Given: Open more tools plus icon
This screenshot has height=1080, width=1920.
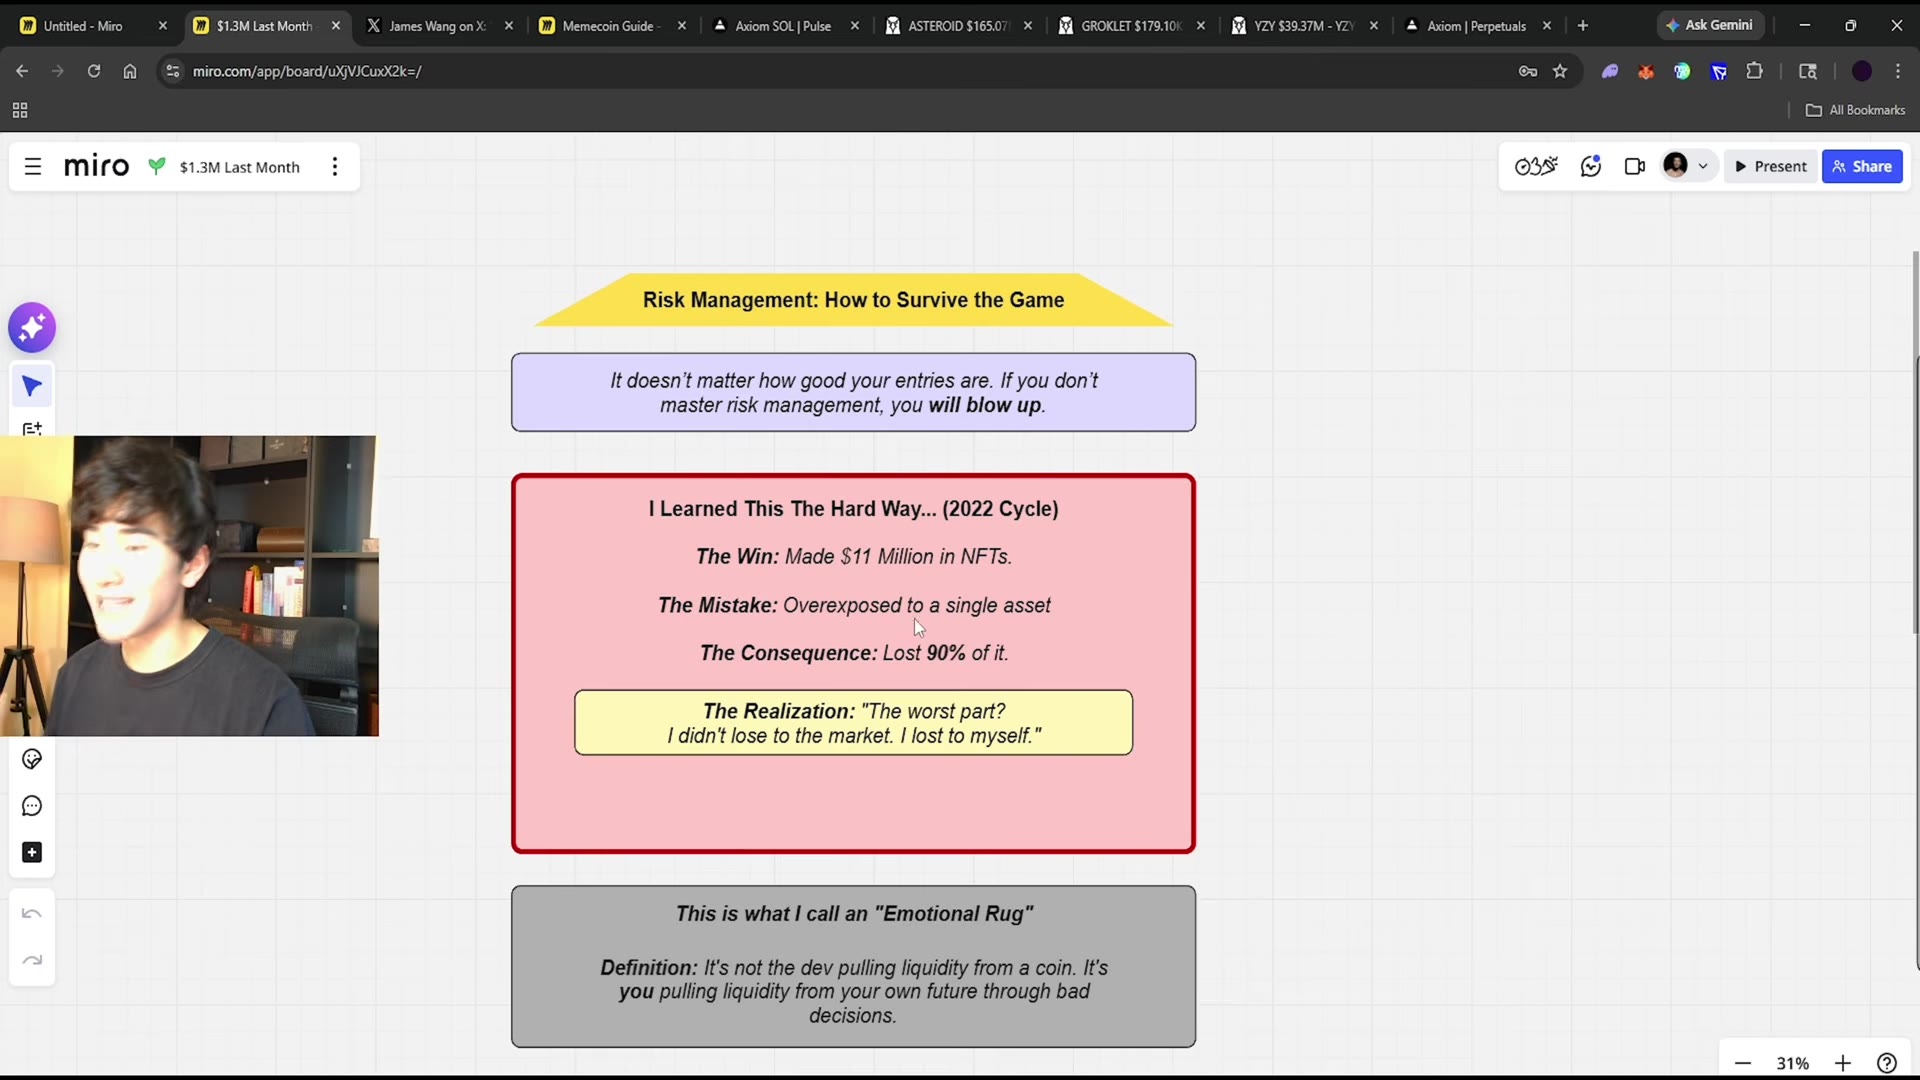Looking at the screenshot, I should 32,852.
